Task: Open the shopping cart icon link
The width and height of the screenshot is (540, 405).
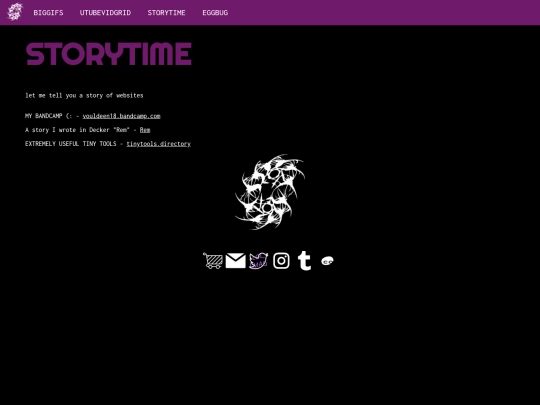Action: [x=213, y=261]
